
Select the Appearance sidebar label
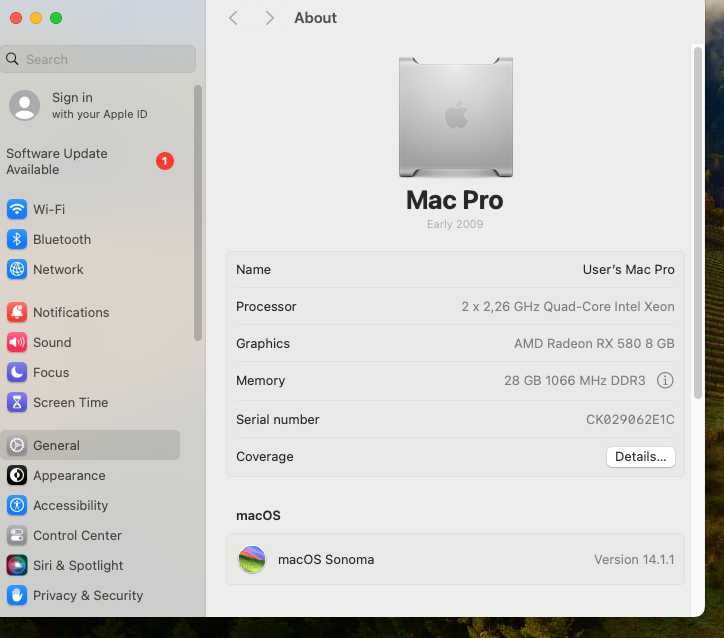[x=69, y=475]
